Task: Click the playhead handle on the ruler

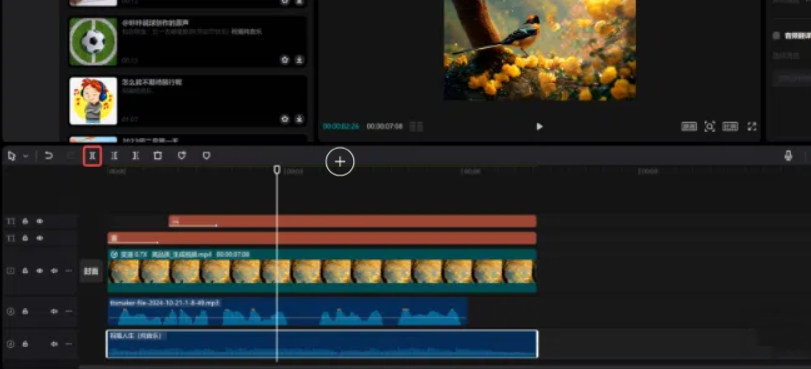Action: 277,169
